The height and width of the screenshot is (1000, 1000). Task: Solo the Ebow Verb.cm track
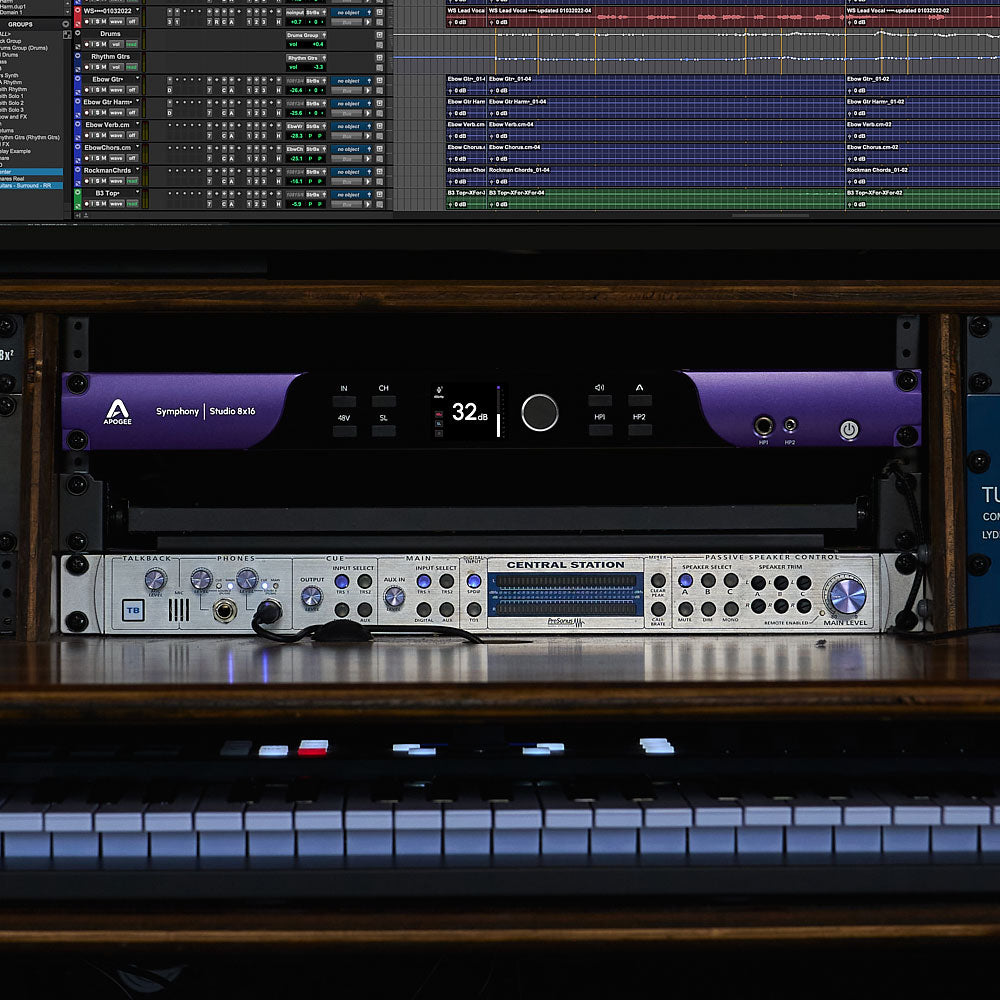pos(96,136)
